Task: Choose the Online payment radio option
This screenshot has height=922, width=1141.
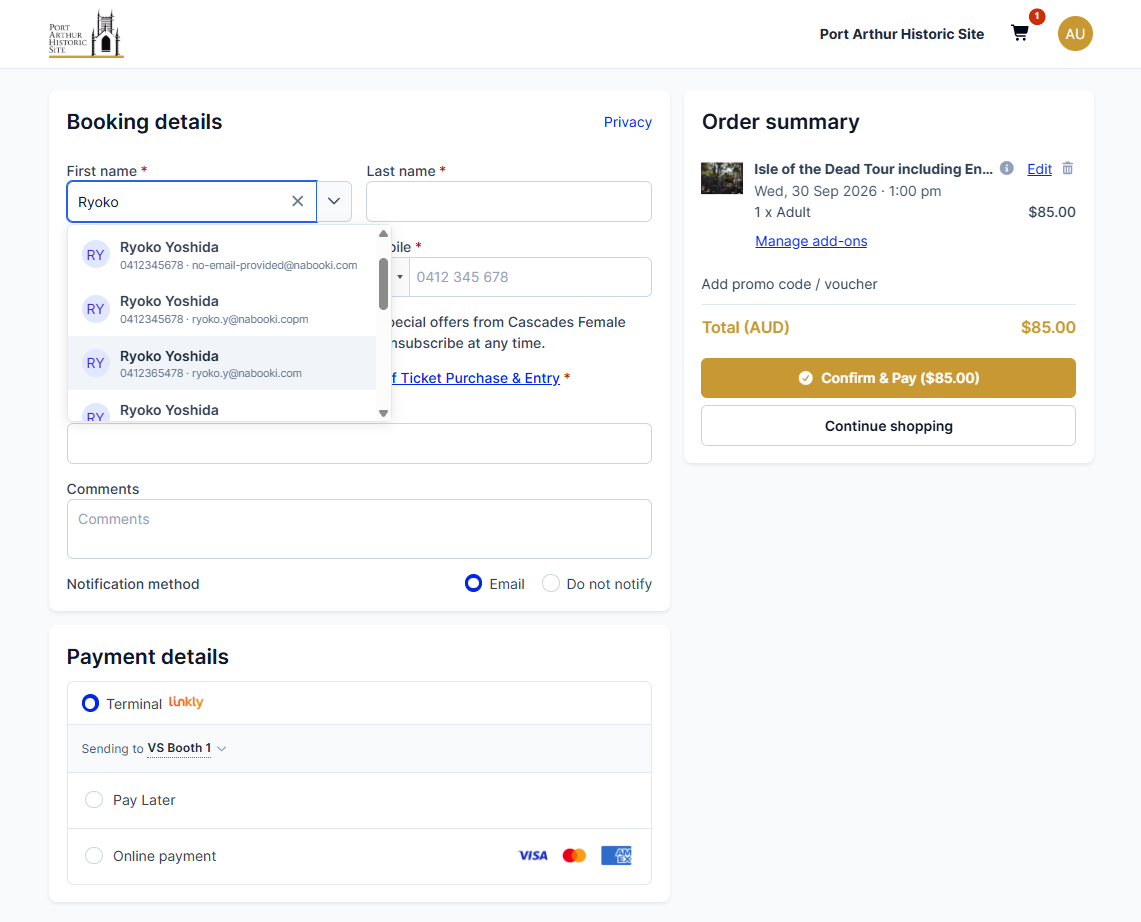Action: 94,856
